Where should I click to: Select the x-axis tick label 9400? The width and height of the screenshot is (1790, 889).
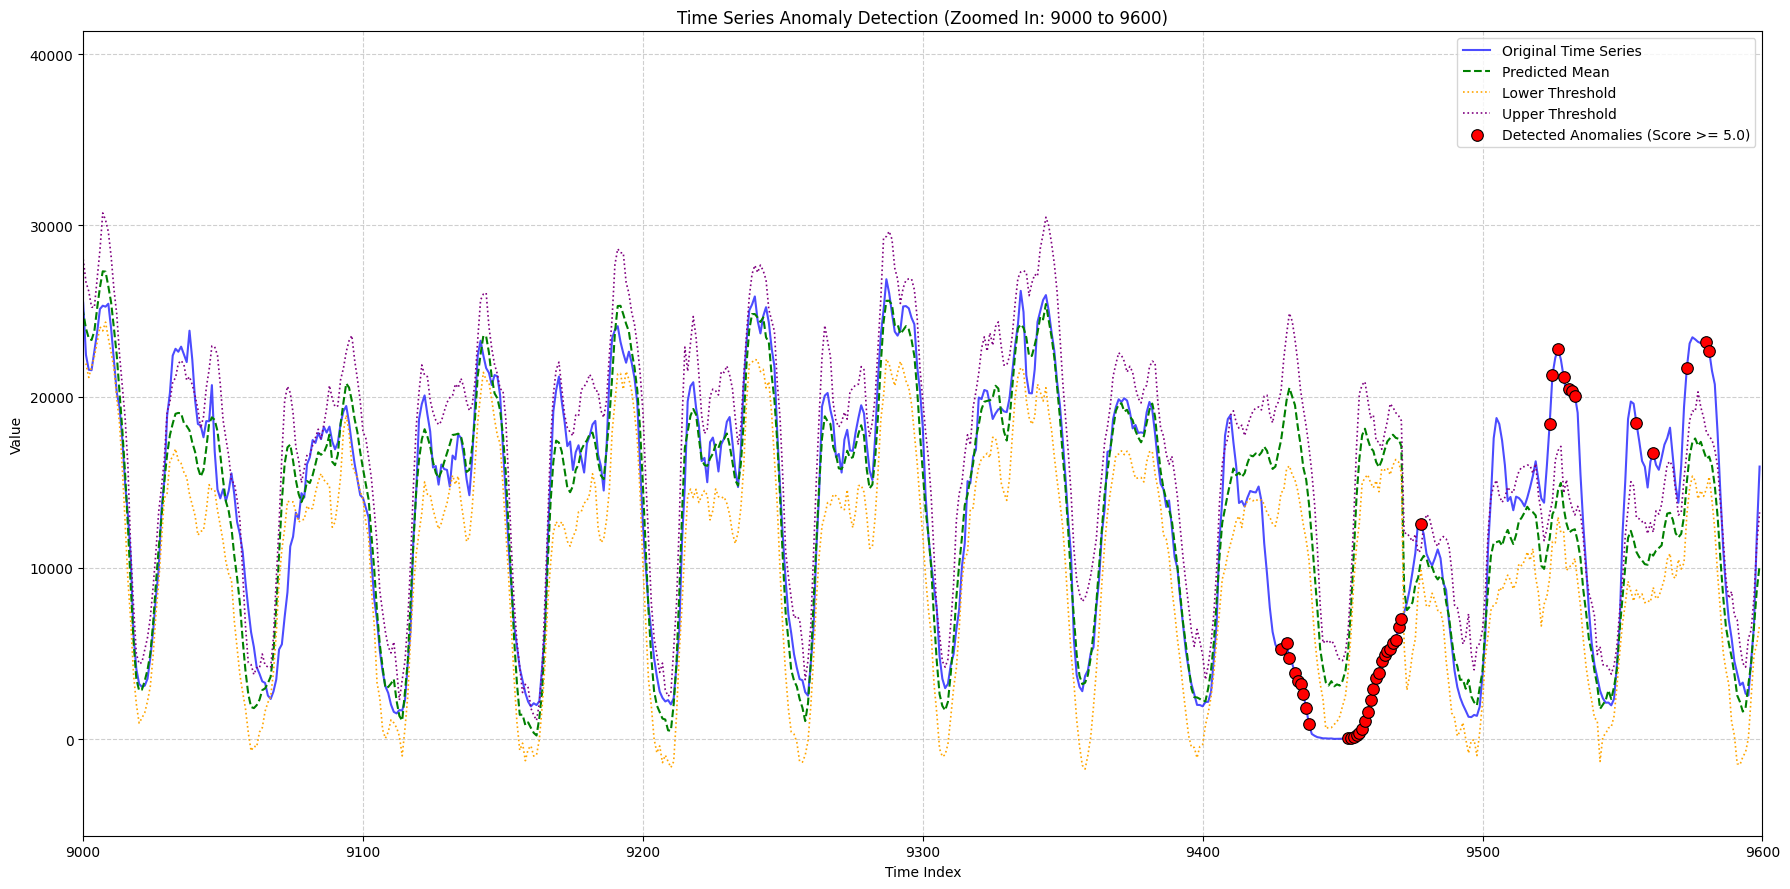(x=1203, y=851)
